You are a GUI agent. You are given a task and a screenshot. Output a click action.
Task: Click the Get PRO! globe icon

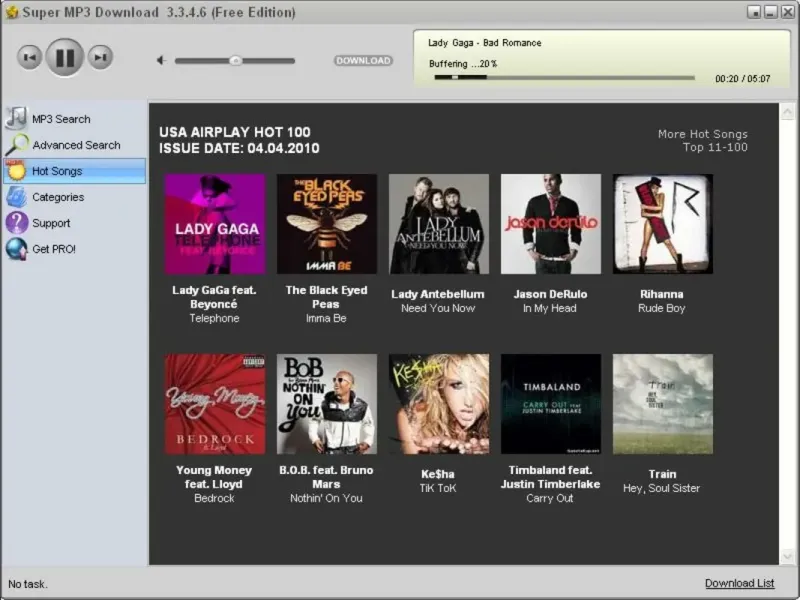click(x=17, y=249)
